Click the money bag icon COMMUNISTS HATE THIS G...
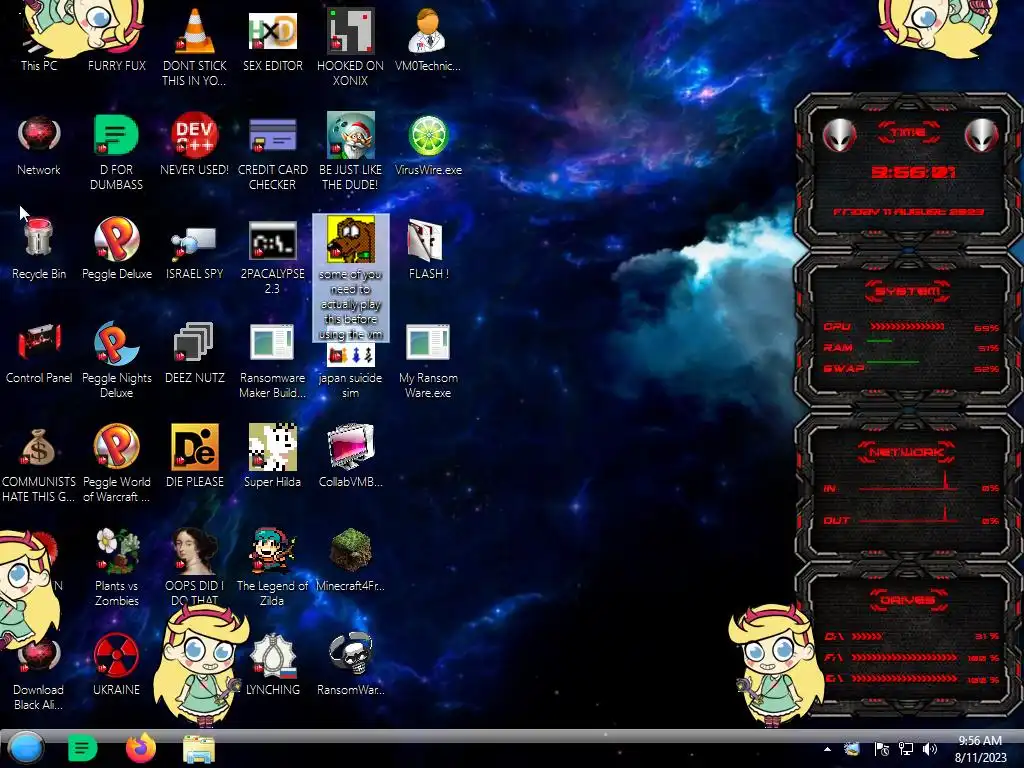The height and width of the screenshot is (768, 1024). click(39, 447)
